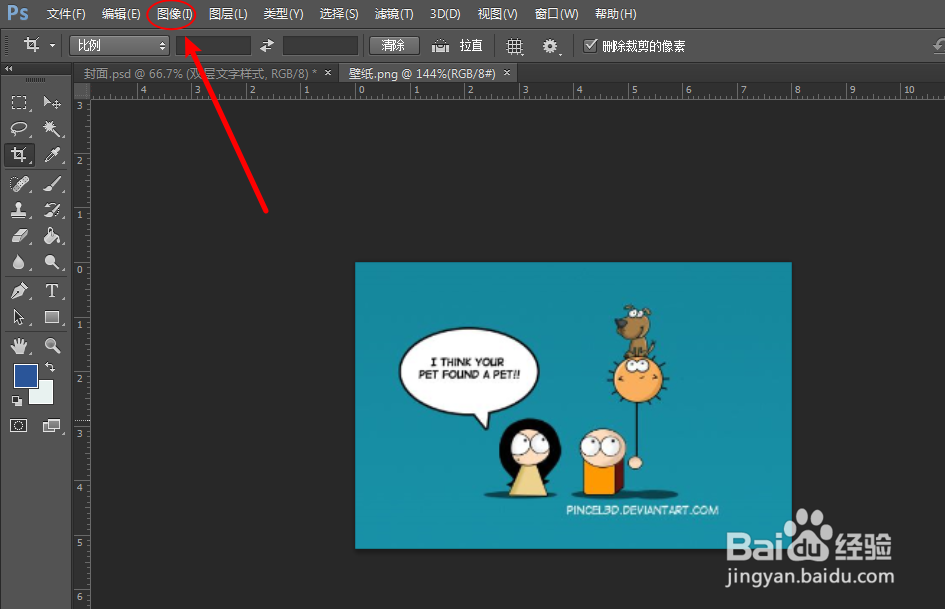Toggle Quick Mask mode
The height and width of the screenshot is (609, 945).
point(19,426)
